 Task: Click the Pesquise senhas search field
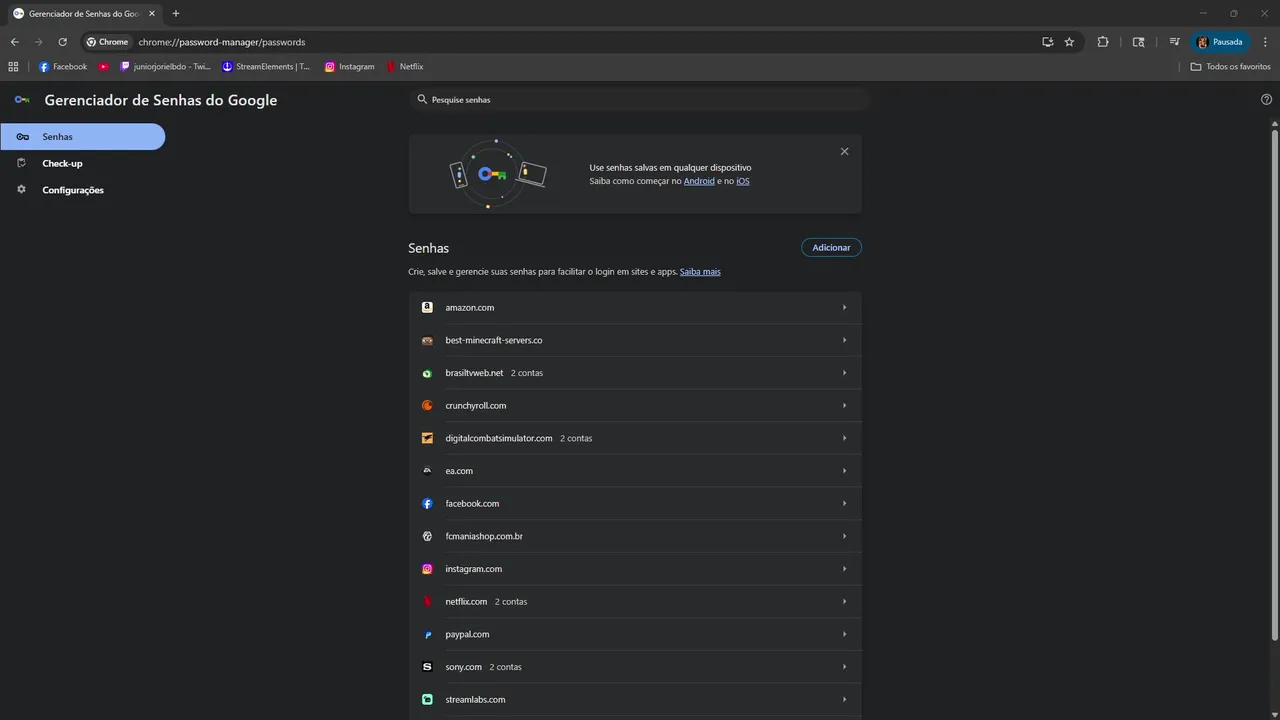(x=640, y=100)
